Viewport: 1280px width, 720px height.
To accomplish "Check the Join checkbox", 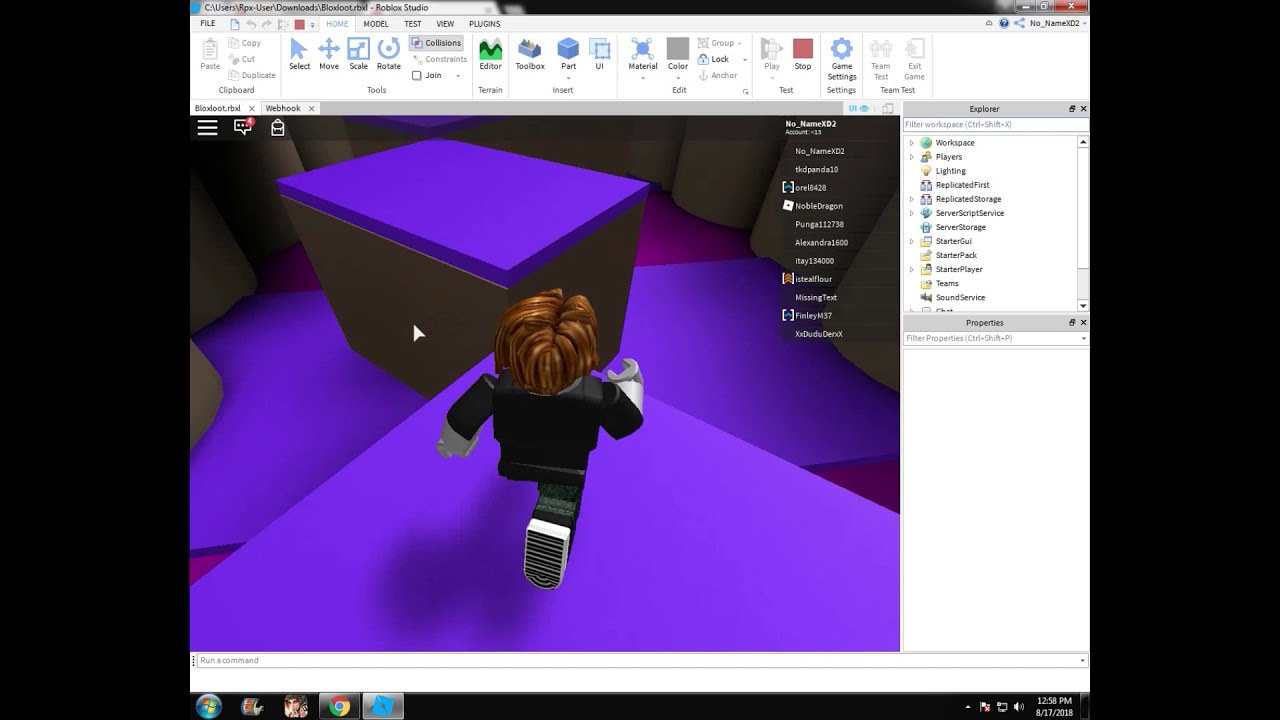I will click(x=417, y=75).
